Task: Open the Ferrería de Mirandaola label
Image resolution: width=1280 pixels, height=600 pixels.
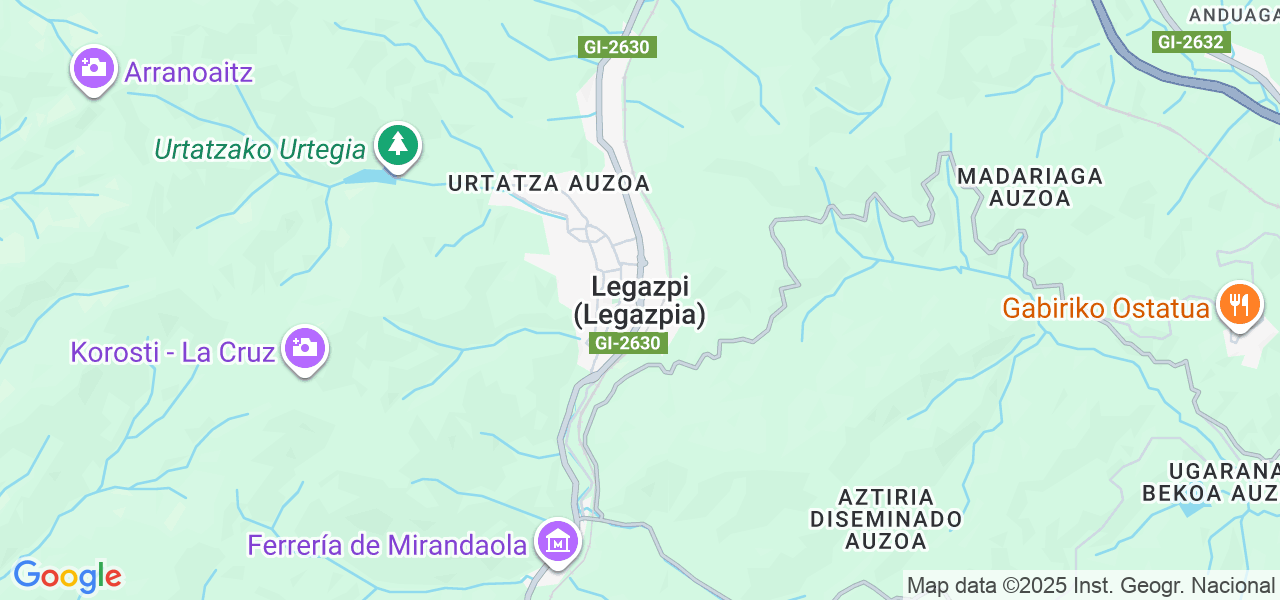Action: coord(388,545)
